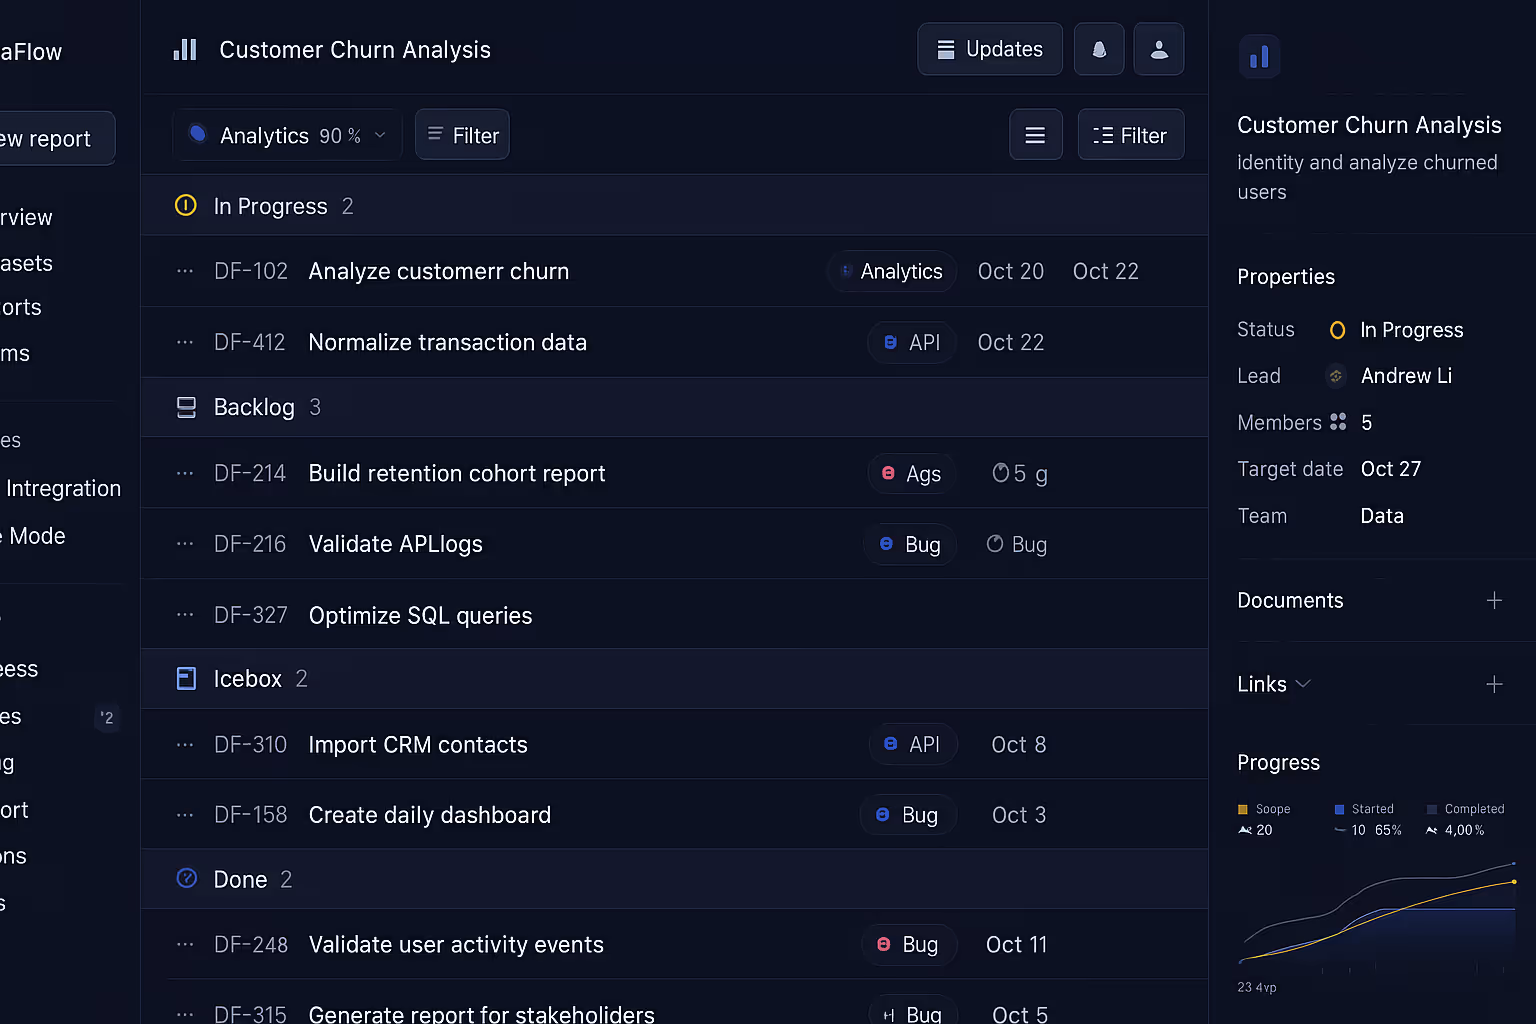Open the three-dot menu for DF-102
Viewport: 1536px width, 1024px height.
pos(185,271)
